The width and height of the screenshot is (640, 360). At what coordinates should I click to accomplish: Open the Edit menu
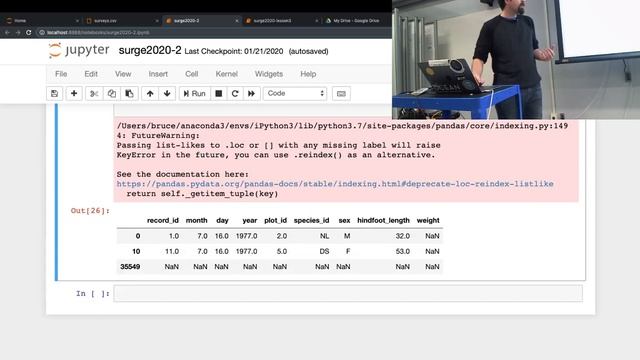(91, 74)
